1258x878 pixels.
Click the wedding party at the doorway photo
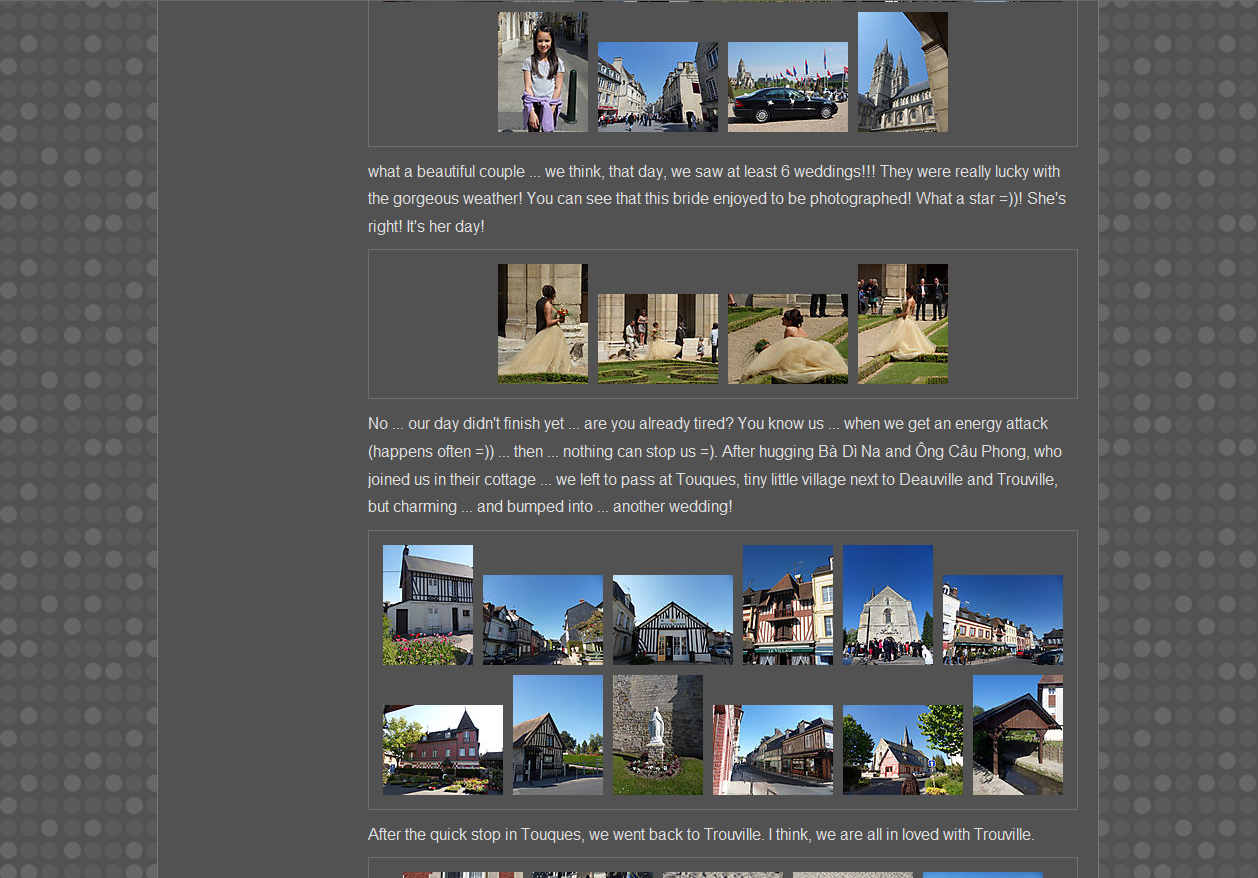tap(657, 339)
